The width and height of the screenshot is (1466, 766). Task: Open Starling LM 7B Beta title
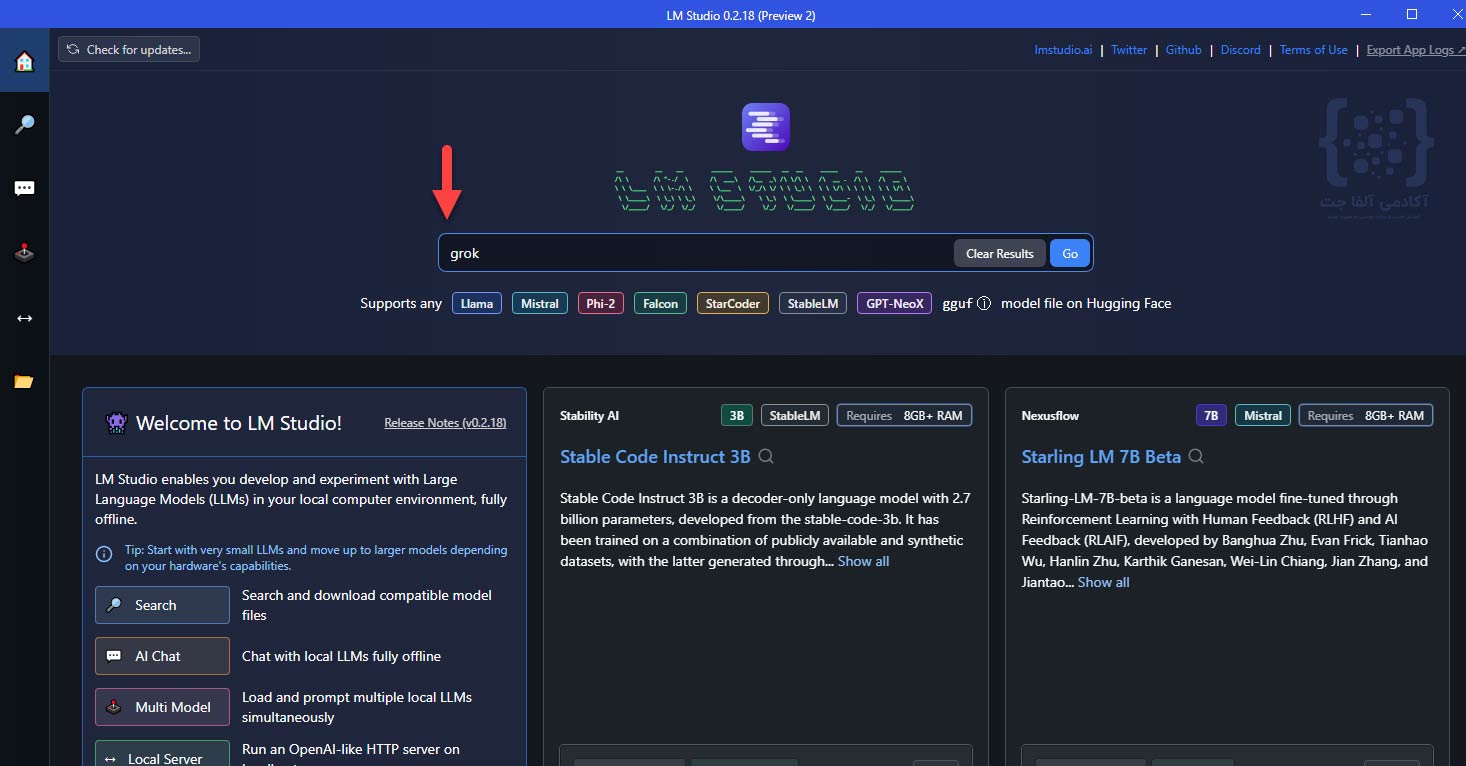coord(1101,457)
